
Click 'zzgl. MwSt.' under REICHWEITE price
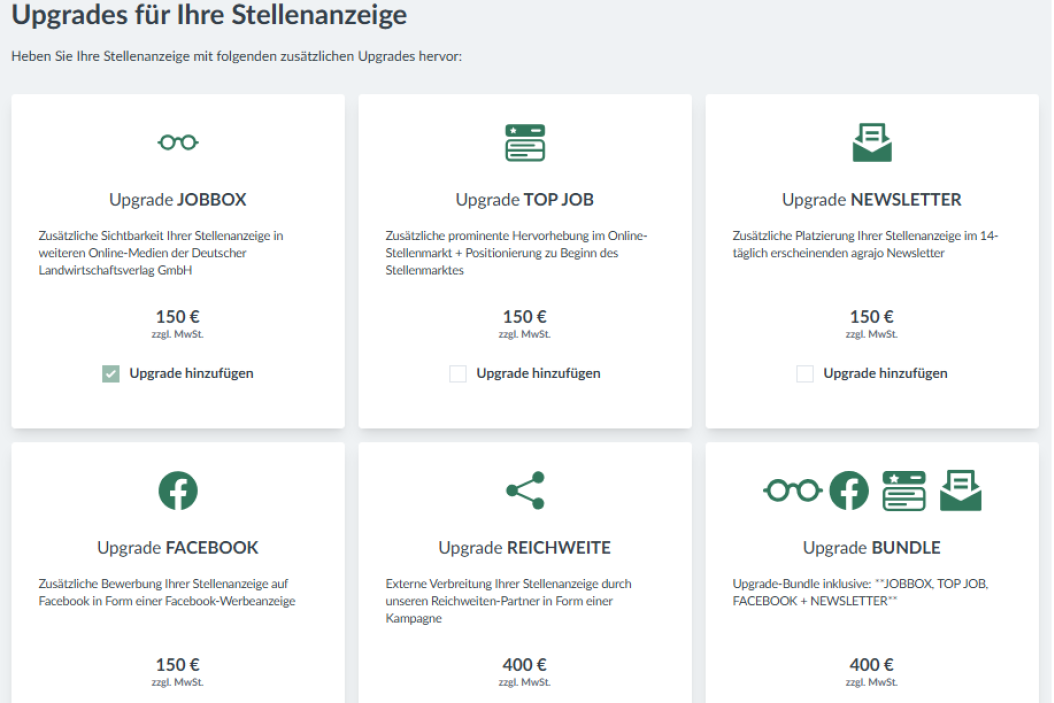(525, 683)
